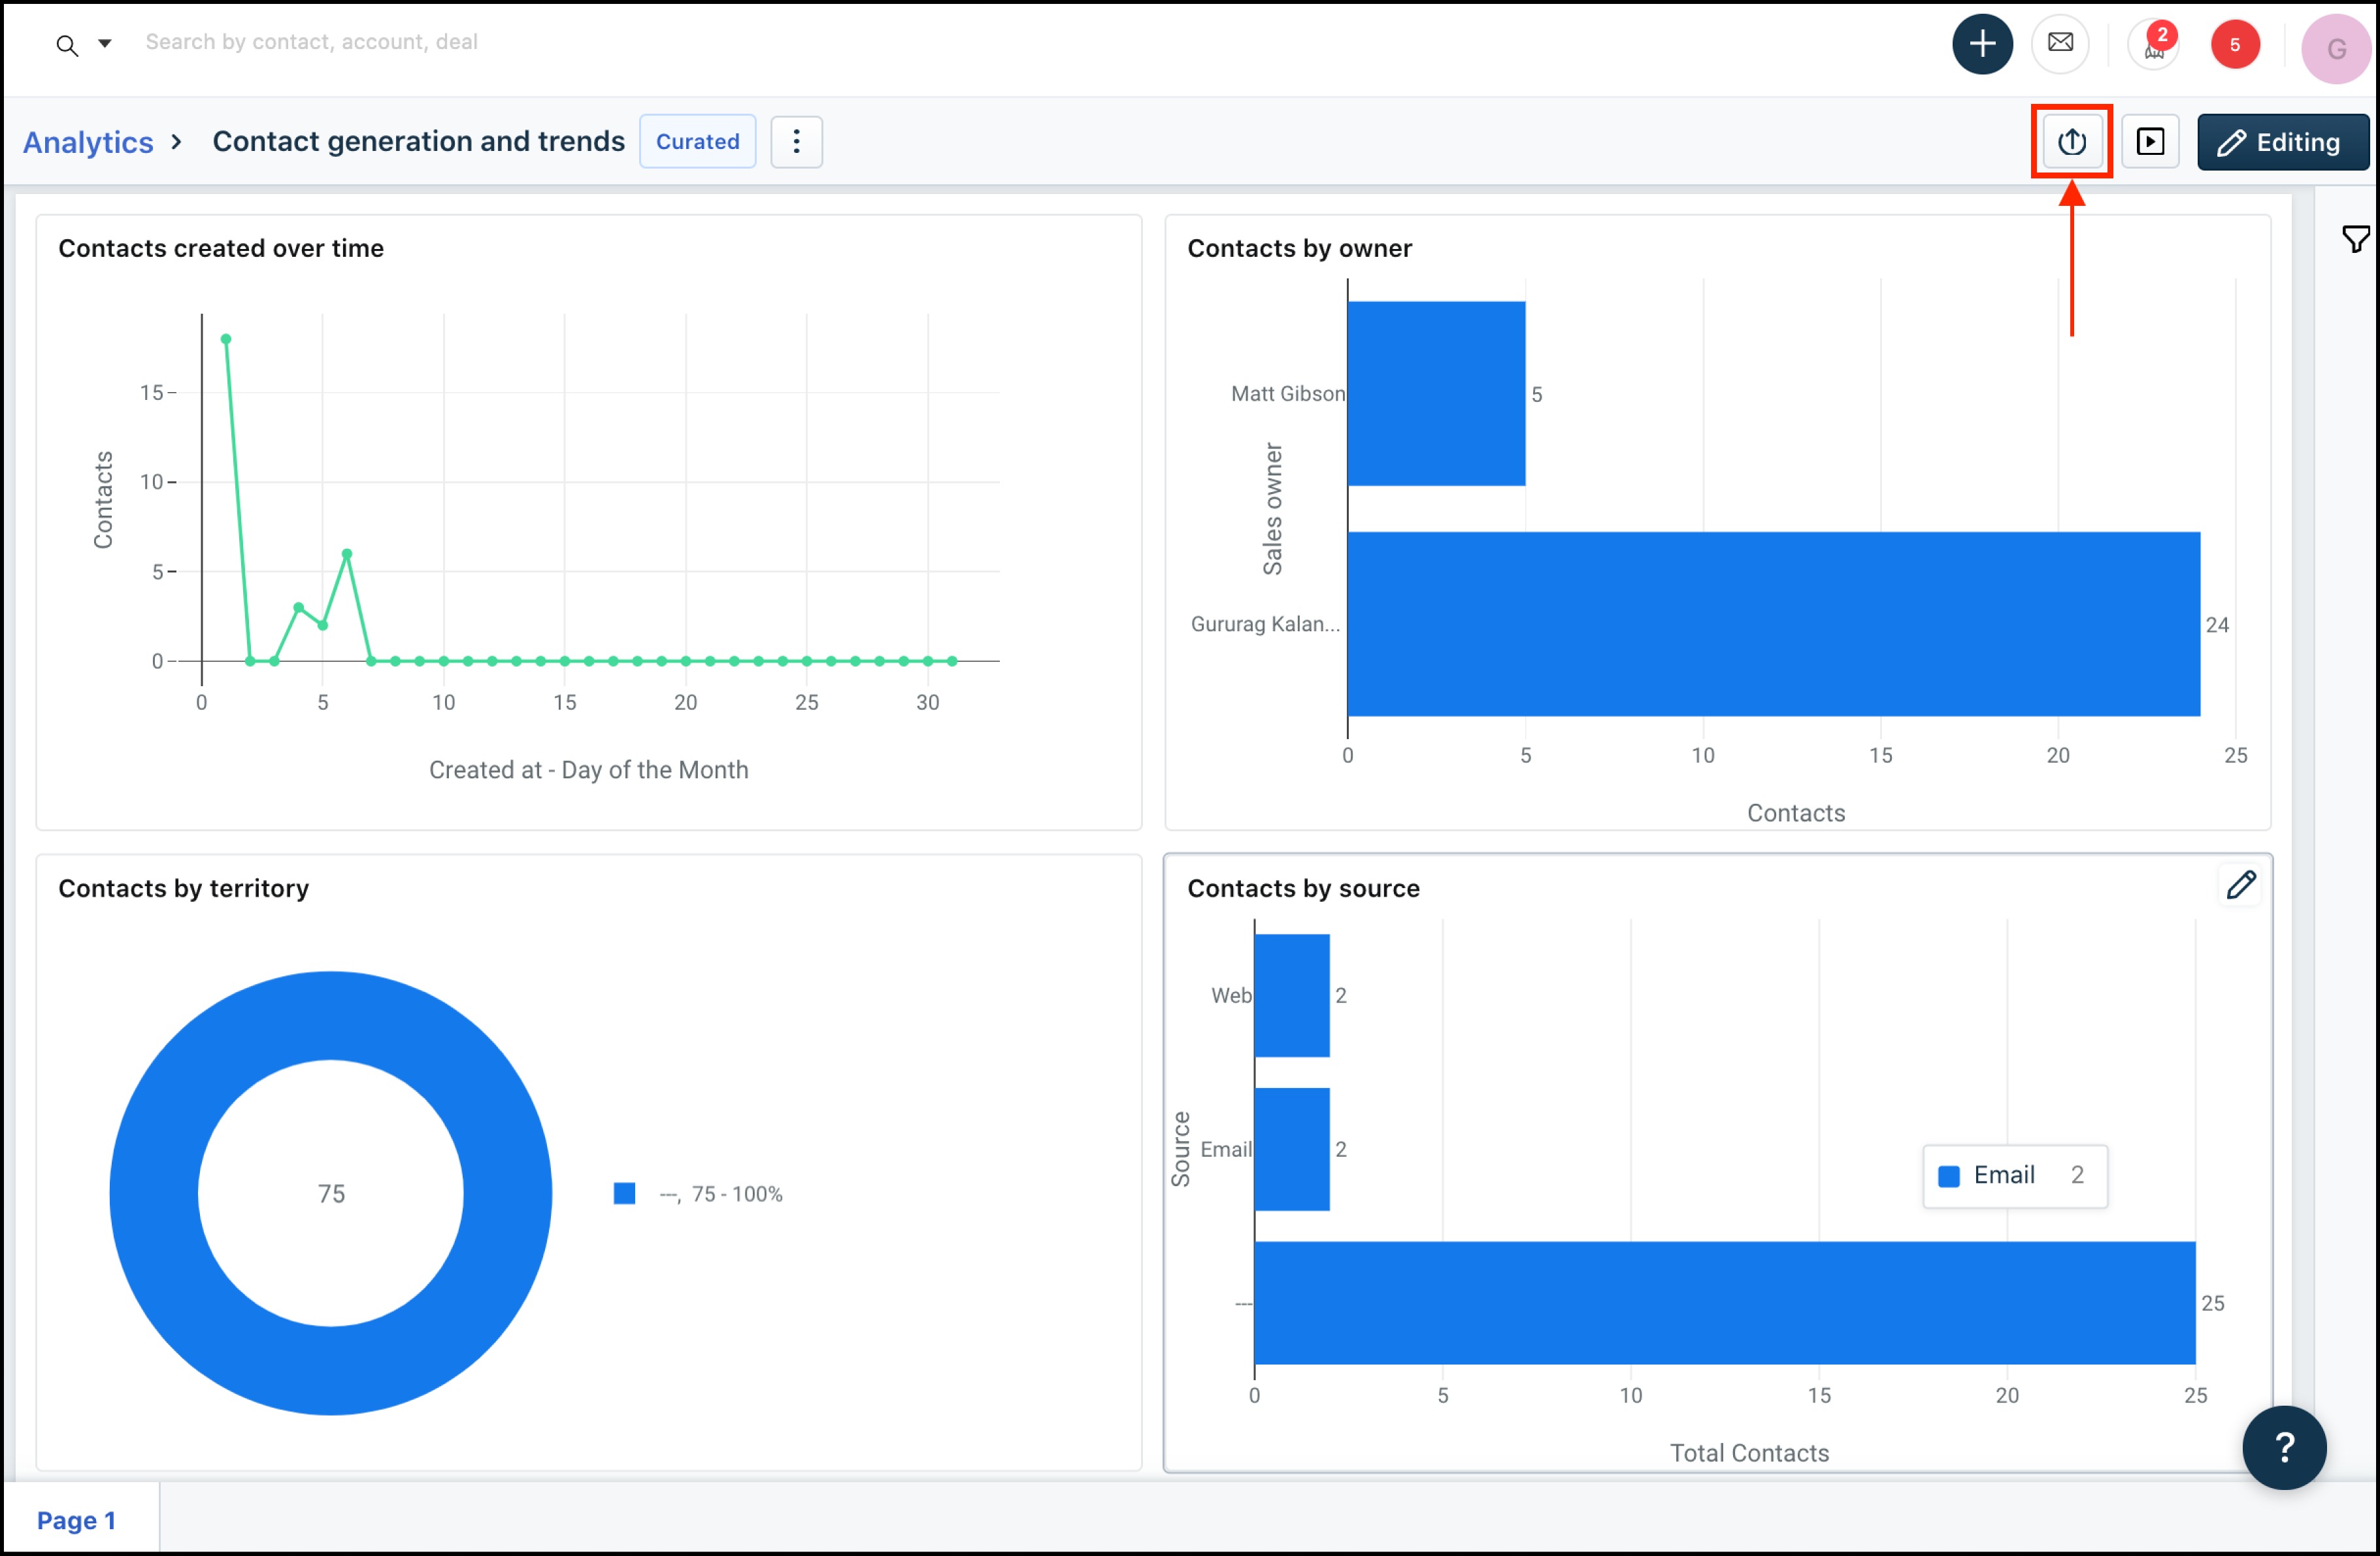Click the export dashboard icon
Viewport: 2380px width, 1556px height.
click(2071, 142)
